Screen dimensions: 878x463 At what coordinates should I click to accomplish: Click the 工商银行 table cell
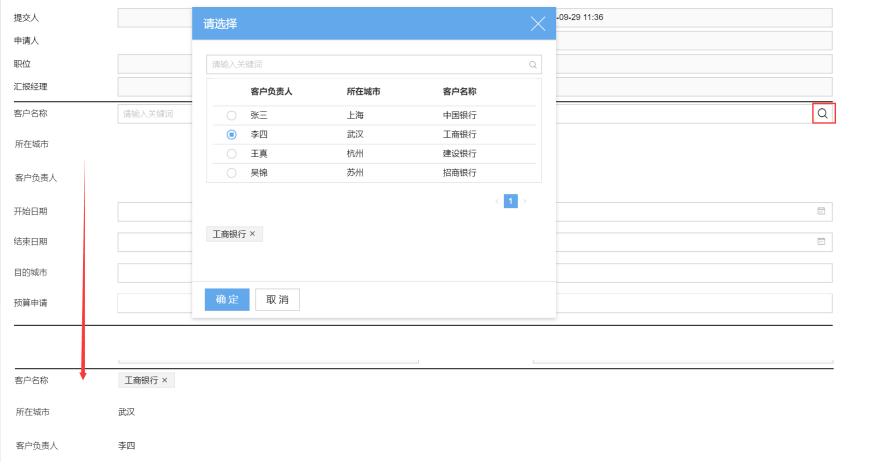coord(460,134)
